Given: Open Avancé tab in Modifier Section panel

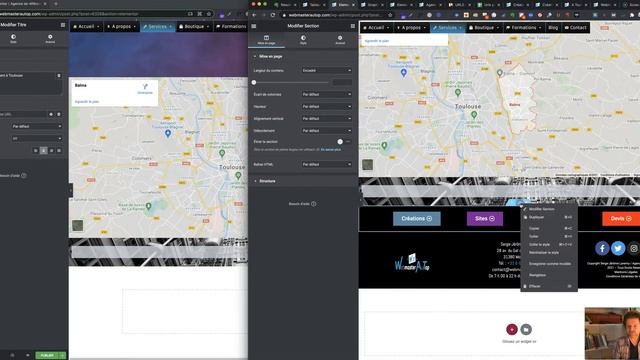Looking at the screenshot, I should point(340,40).
